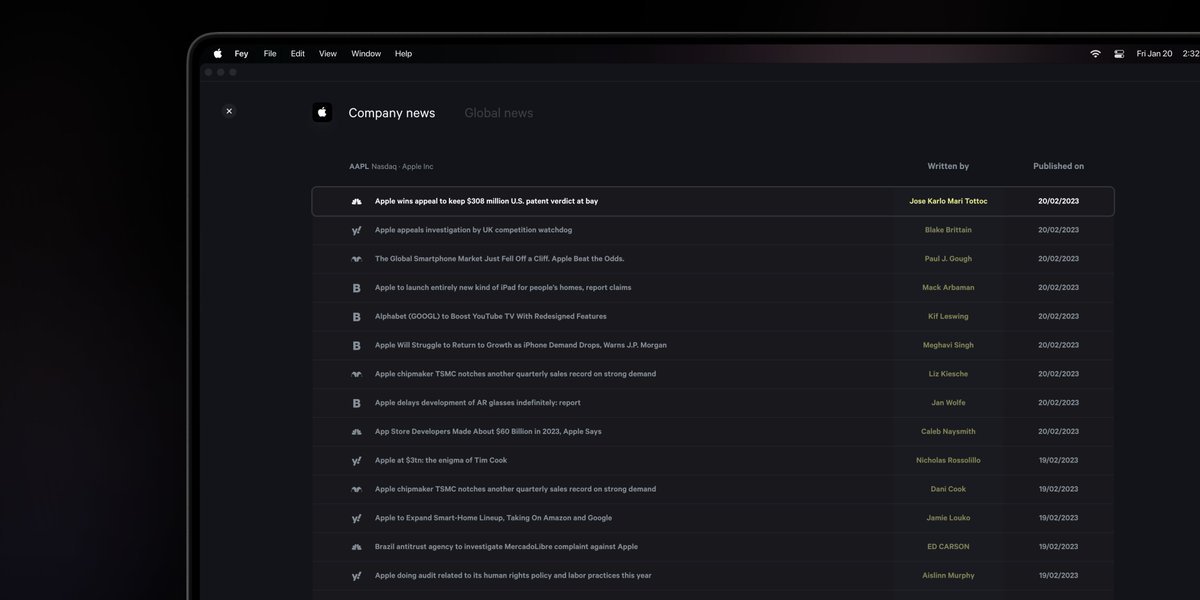This screenshot has height=600, width=1200.
Task: Open the File menu
Action: pyautogui.click(x=270, y=54)
